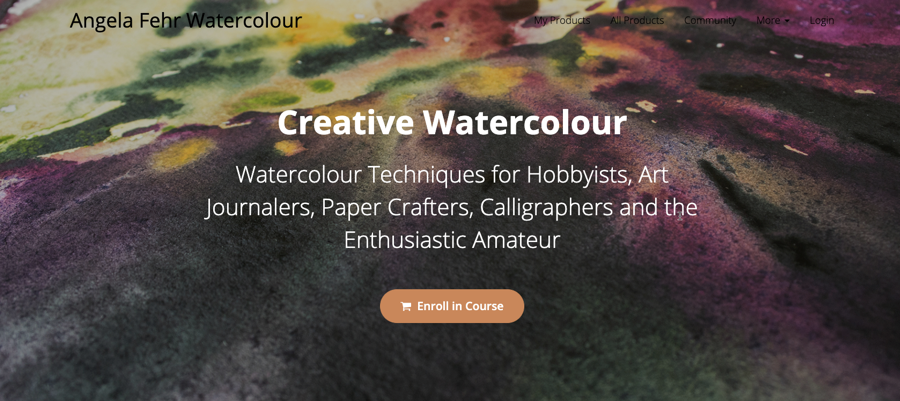This screenshot has width=900, height=401.
Task: Click the 'Journalers, Paper Crafters, Calligraphers' line
Action: 409,208
